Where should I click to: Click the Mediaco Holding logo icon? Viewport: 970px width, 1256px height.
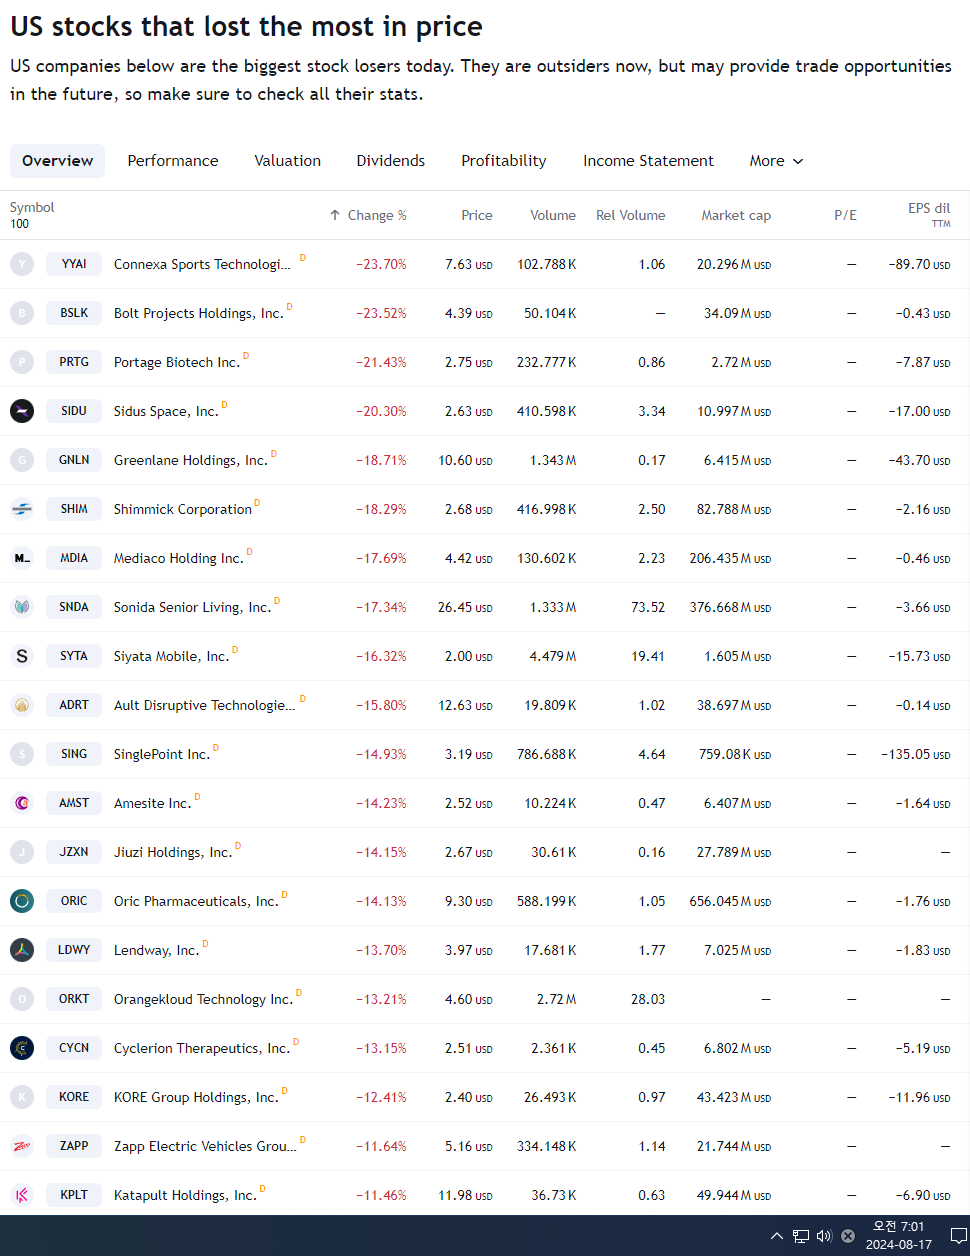[x=22, y=558]
